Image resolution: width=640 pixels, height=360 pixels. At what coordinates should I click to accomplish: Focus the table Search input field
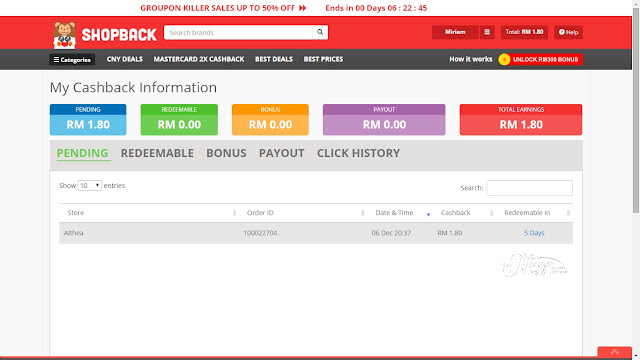pos(529,188)
